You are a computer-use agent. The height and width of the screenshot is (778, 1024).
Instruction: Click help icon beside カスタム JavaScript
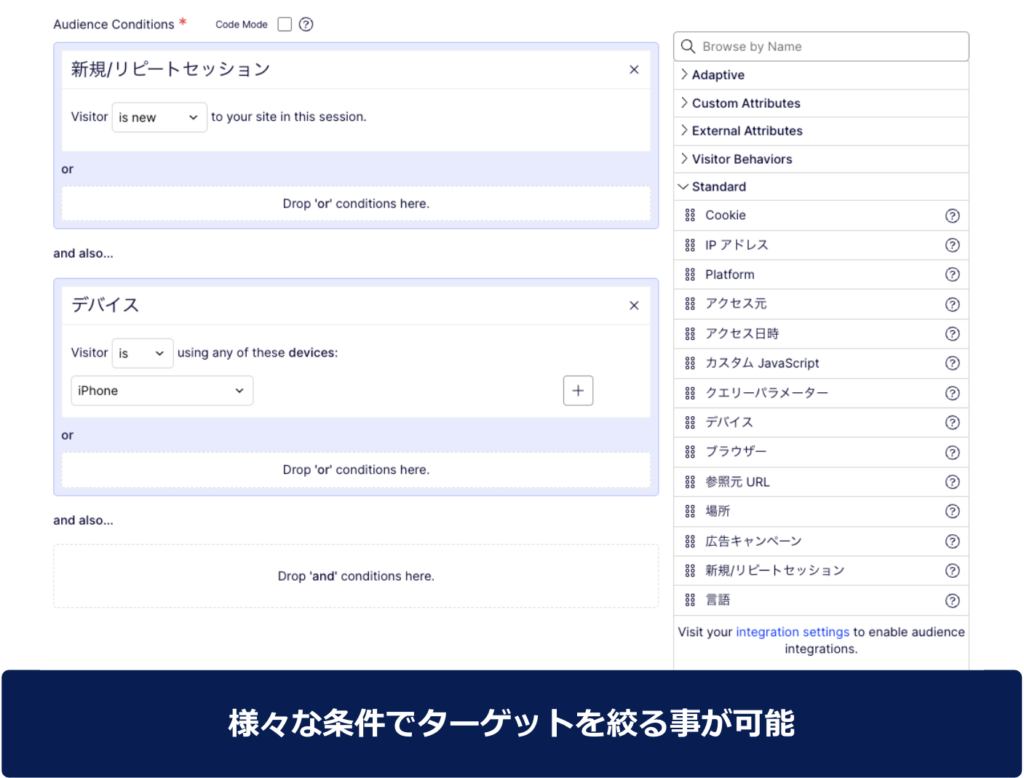pos(952,364)
